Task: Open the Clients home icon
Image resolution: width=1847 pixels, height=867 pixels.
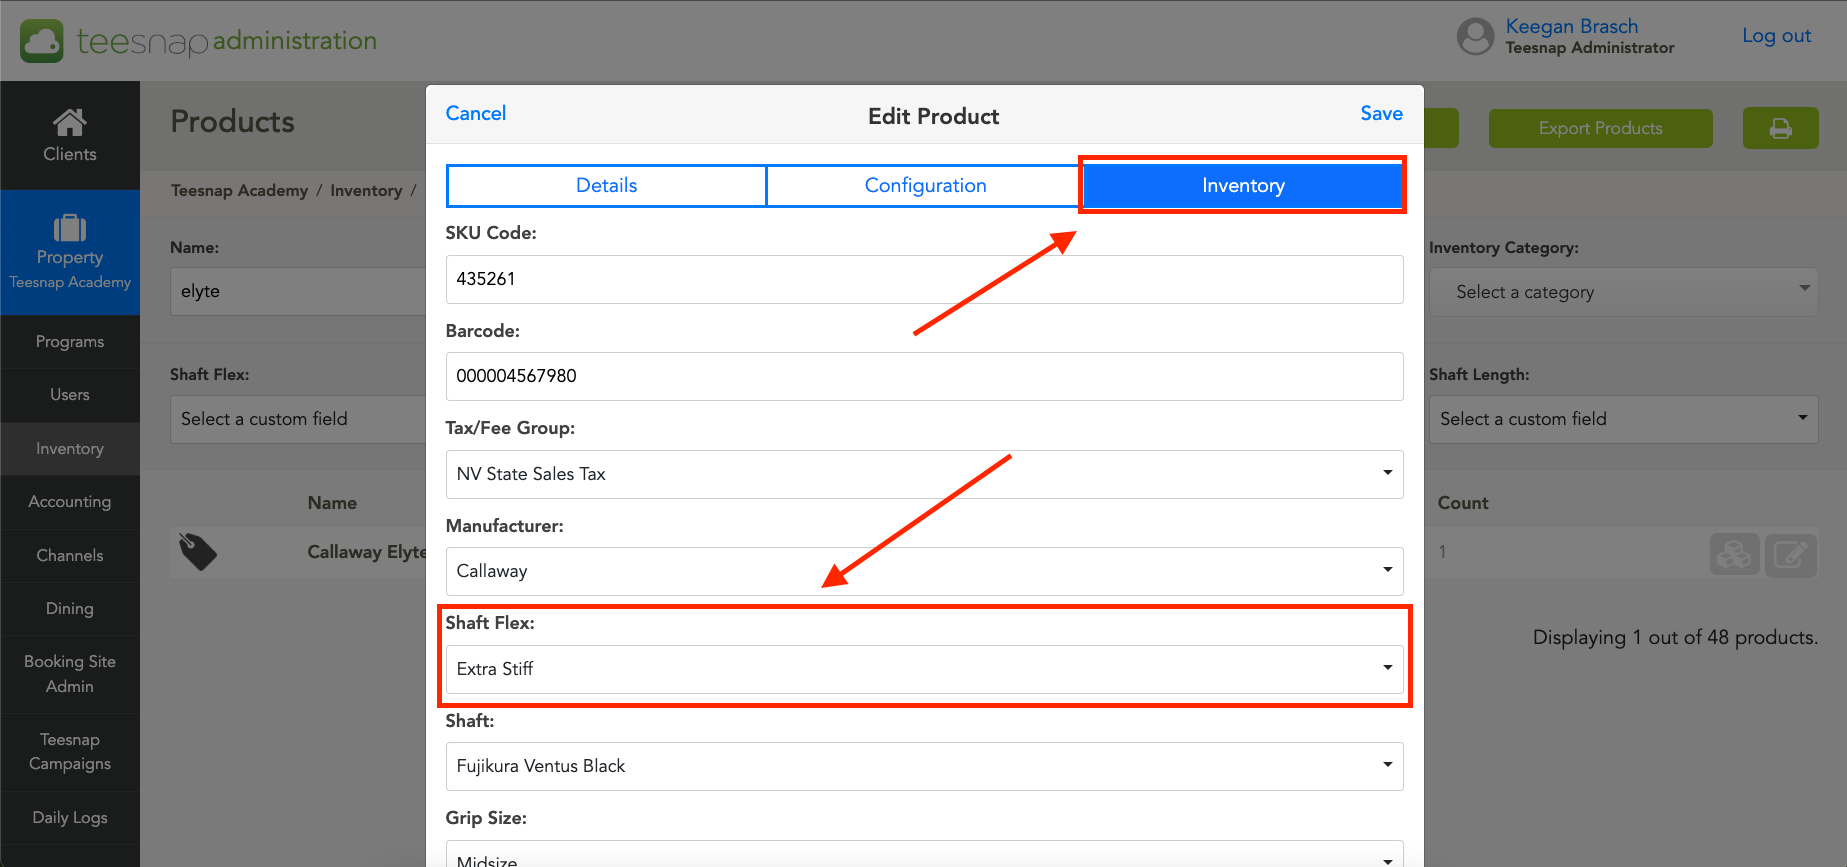Action: coord(70,122)
